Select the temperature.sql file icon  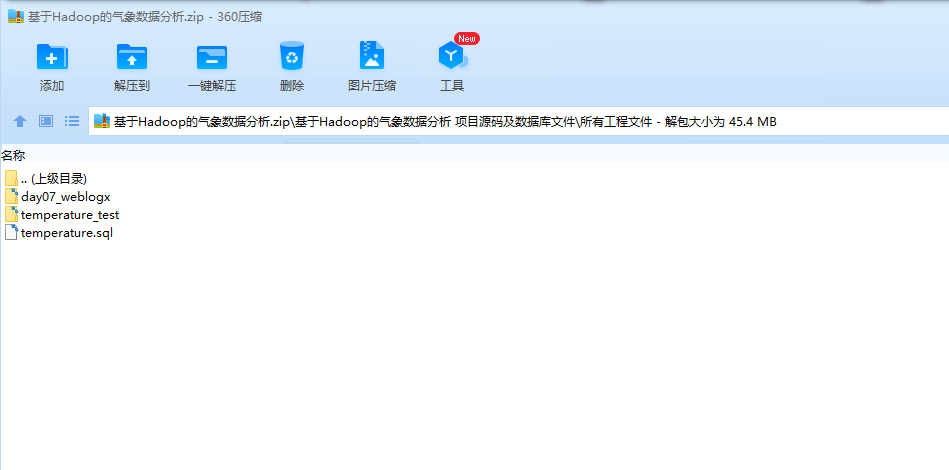tap(11, 233)
